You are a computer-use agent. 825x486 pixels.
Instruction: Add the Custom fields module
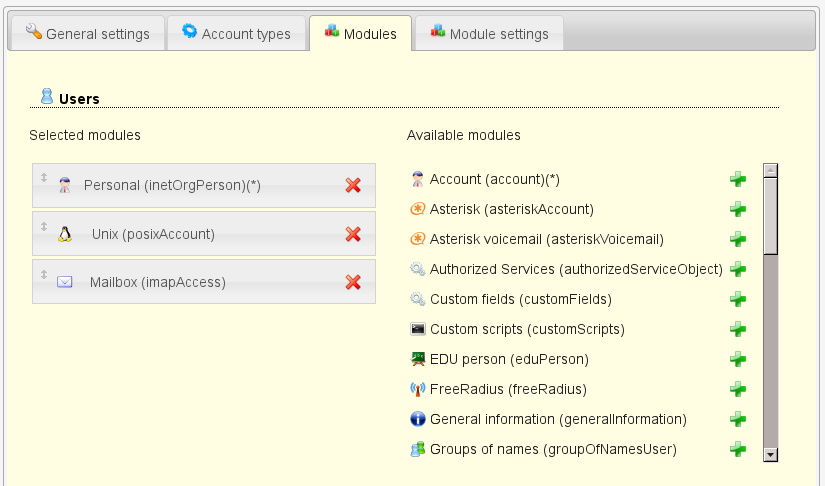pyautogui.click(x=738, y=299)
